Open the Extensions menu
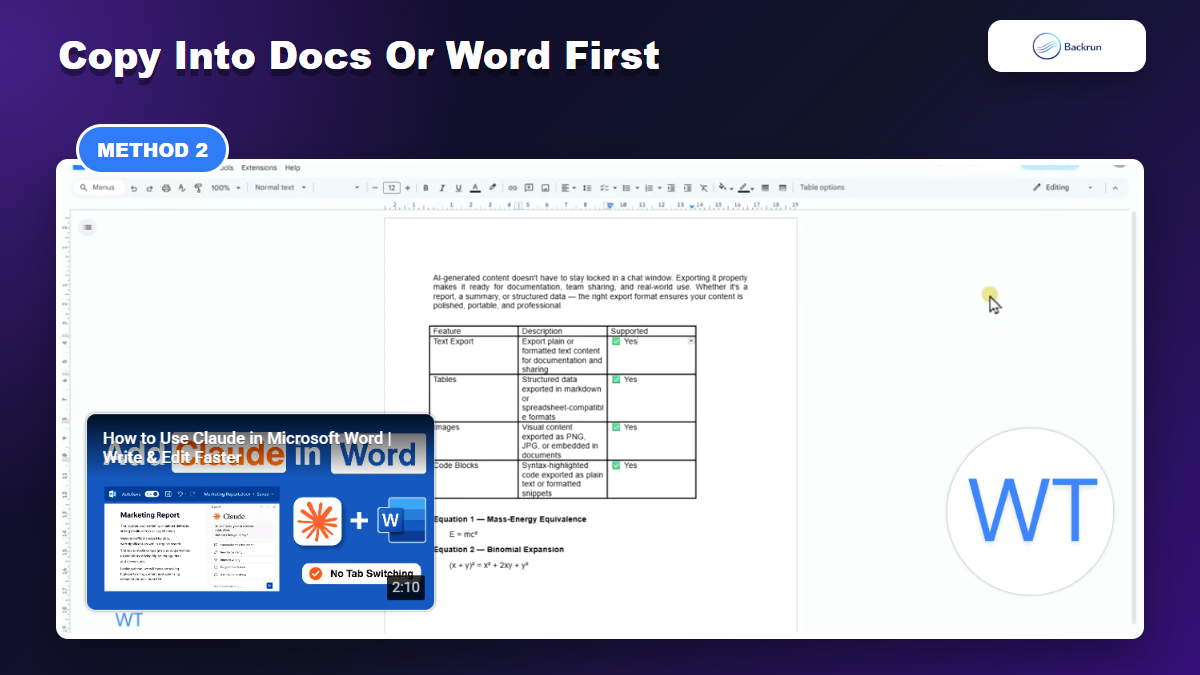1200x675 pixels. click(259, 168)
